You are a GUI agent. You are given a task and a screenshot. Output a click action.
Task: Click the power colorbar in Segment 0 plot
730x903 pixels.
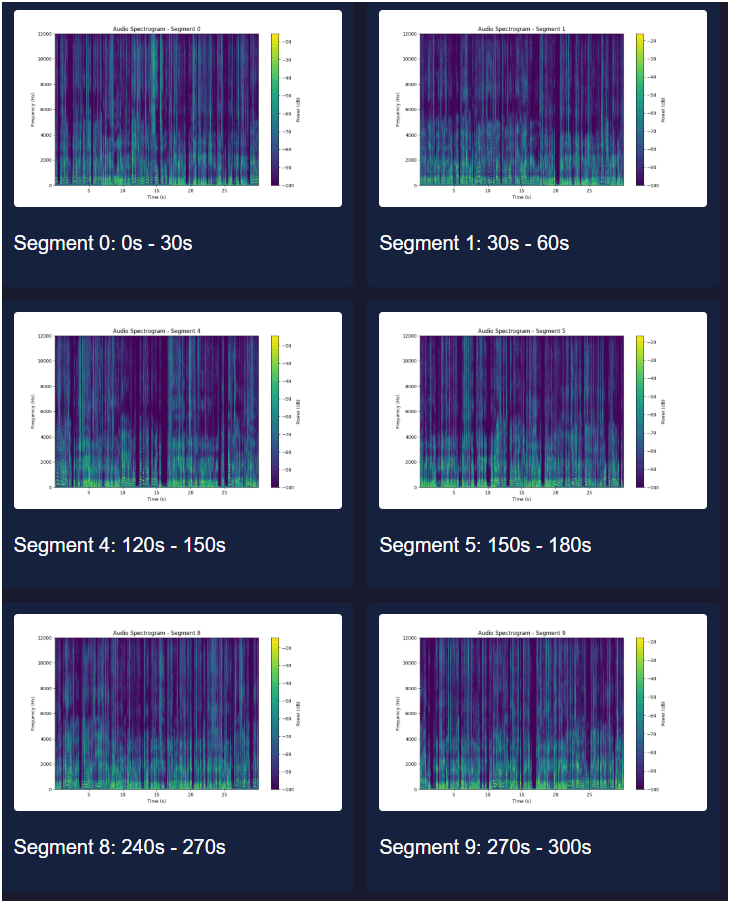click(274, 110)
